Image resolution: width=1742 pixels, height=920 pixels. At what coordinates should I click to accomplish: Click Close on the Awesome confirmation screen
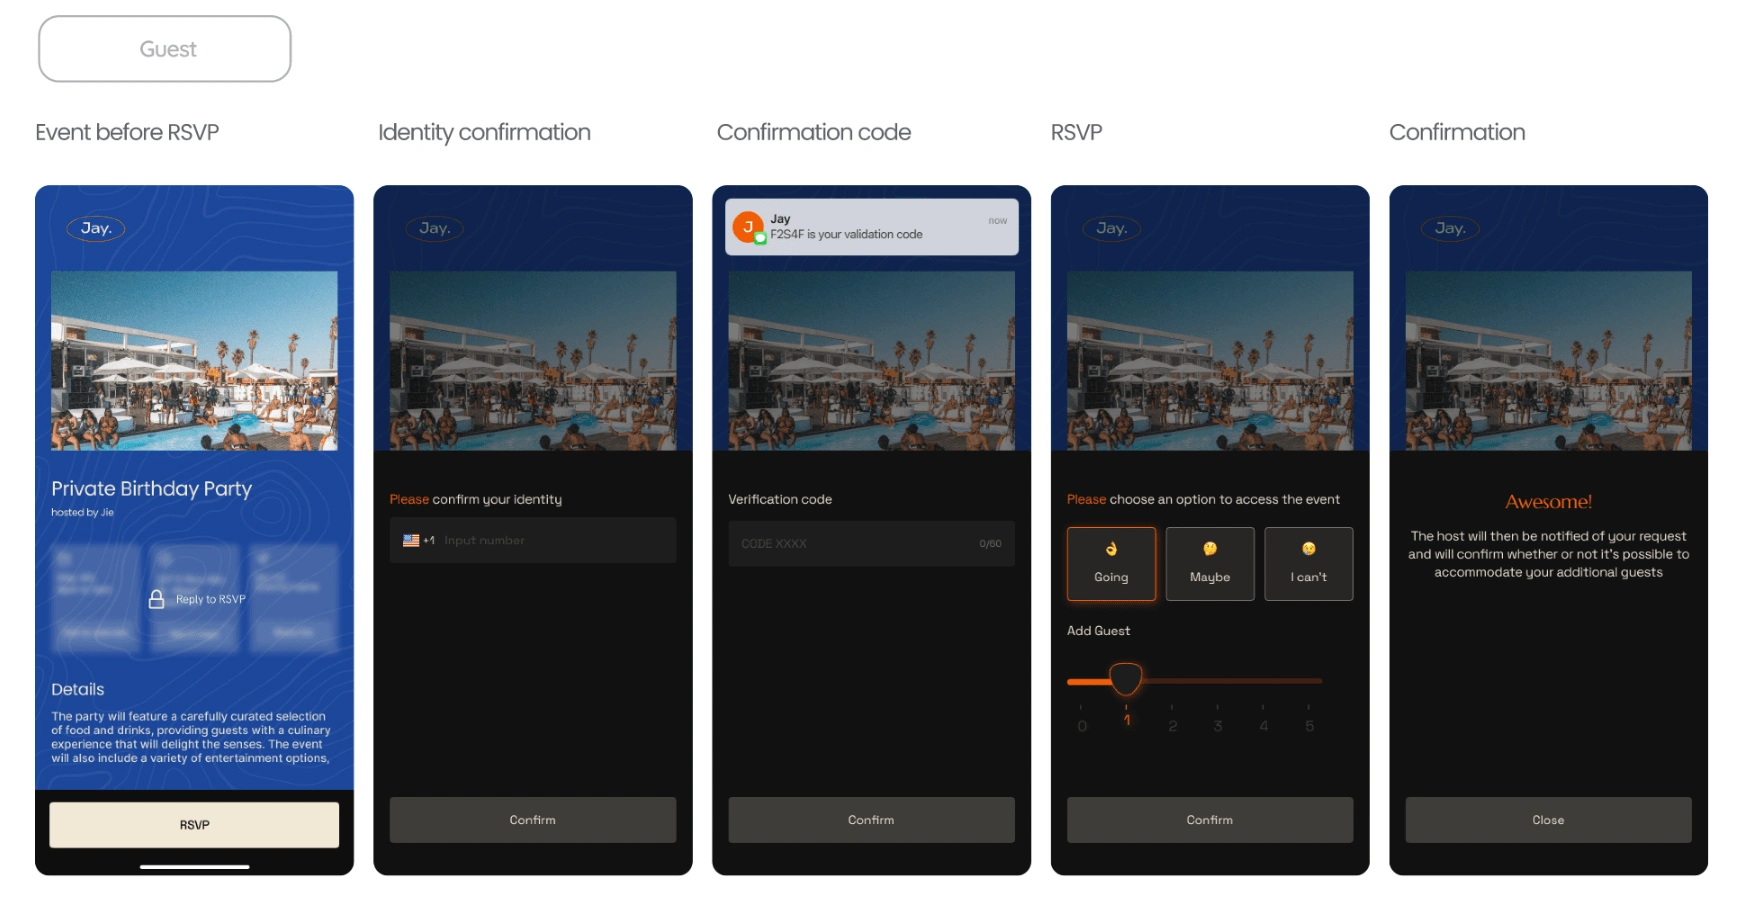1549,820
